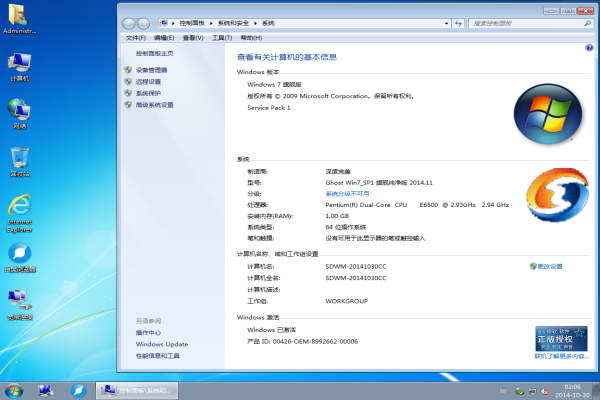Click 控制面板 breadcrumb segment
The width and height of the screenshot is (600, 400).
(192, 23)
